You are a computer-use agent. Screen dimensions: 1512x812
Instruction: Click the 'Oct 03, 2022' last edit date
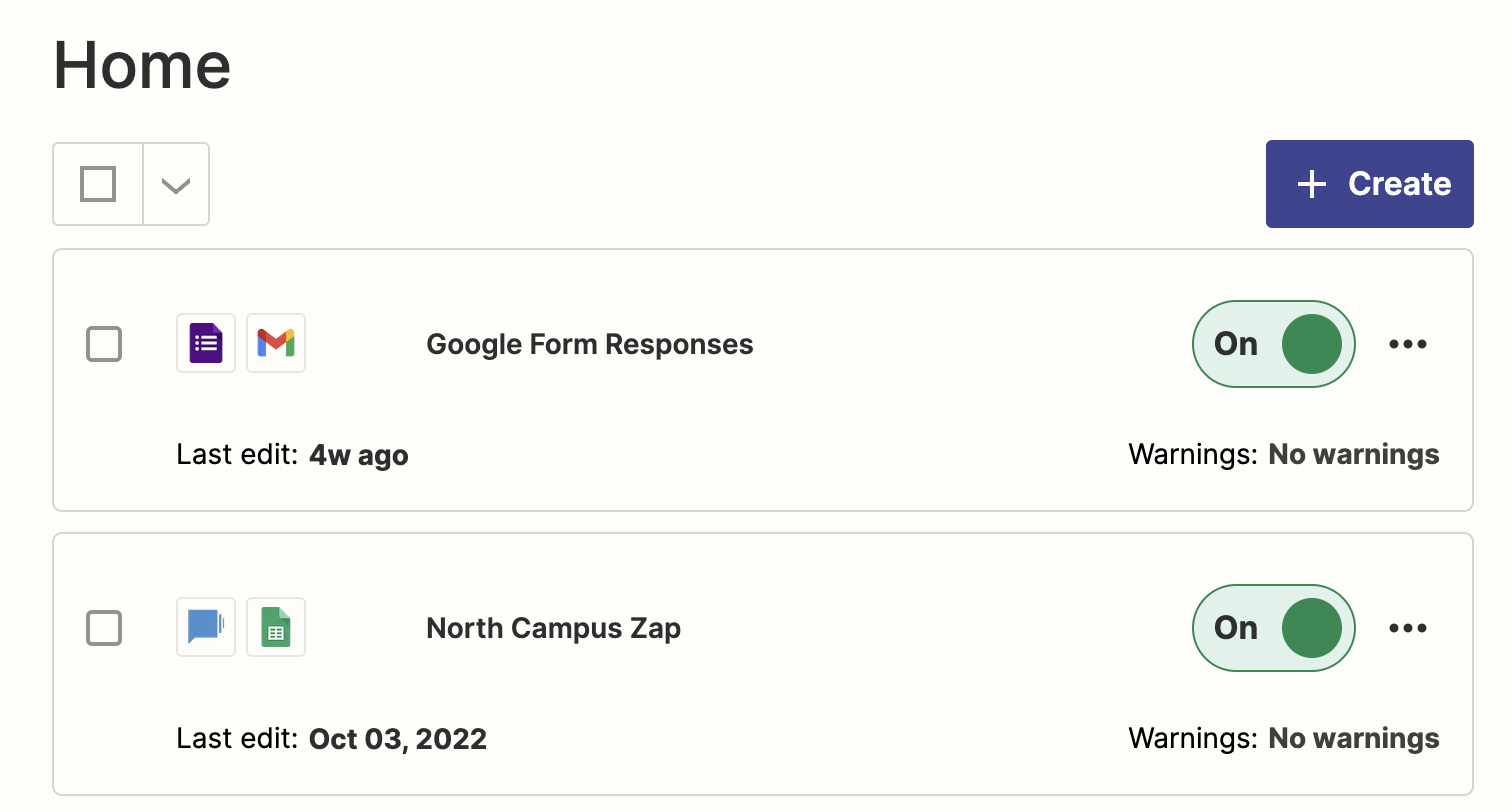coord(398,740)
